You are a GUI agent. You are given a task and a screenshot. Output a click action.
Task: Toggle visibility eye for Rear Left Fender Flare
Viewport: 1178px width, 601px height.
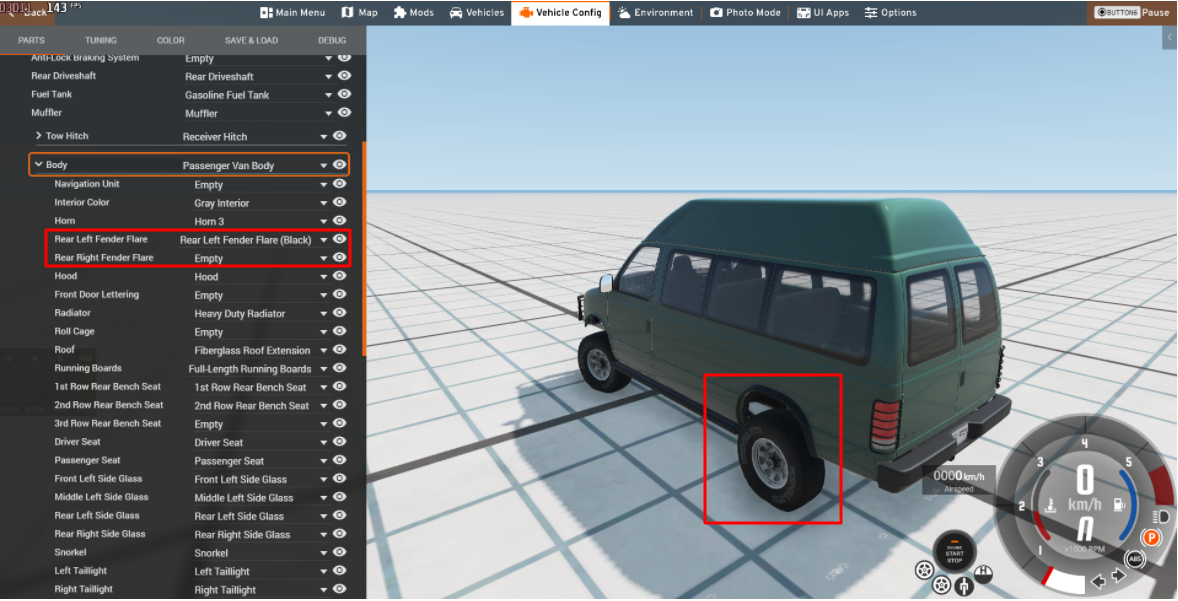340,239
